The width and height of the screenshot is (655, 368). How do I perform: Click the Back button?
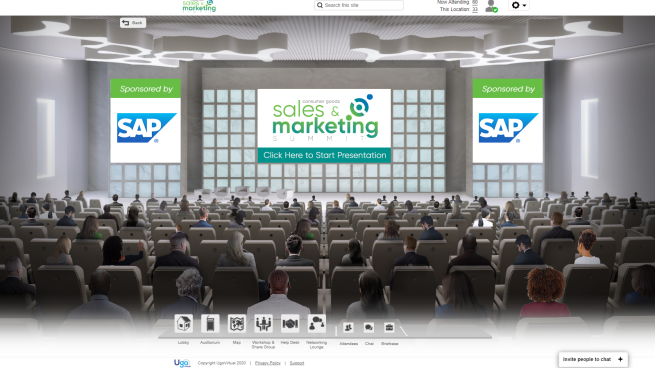point(133,23)
